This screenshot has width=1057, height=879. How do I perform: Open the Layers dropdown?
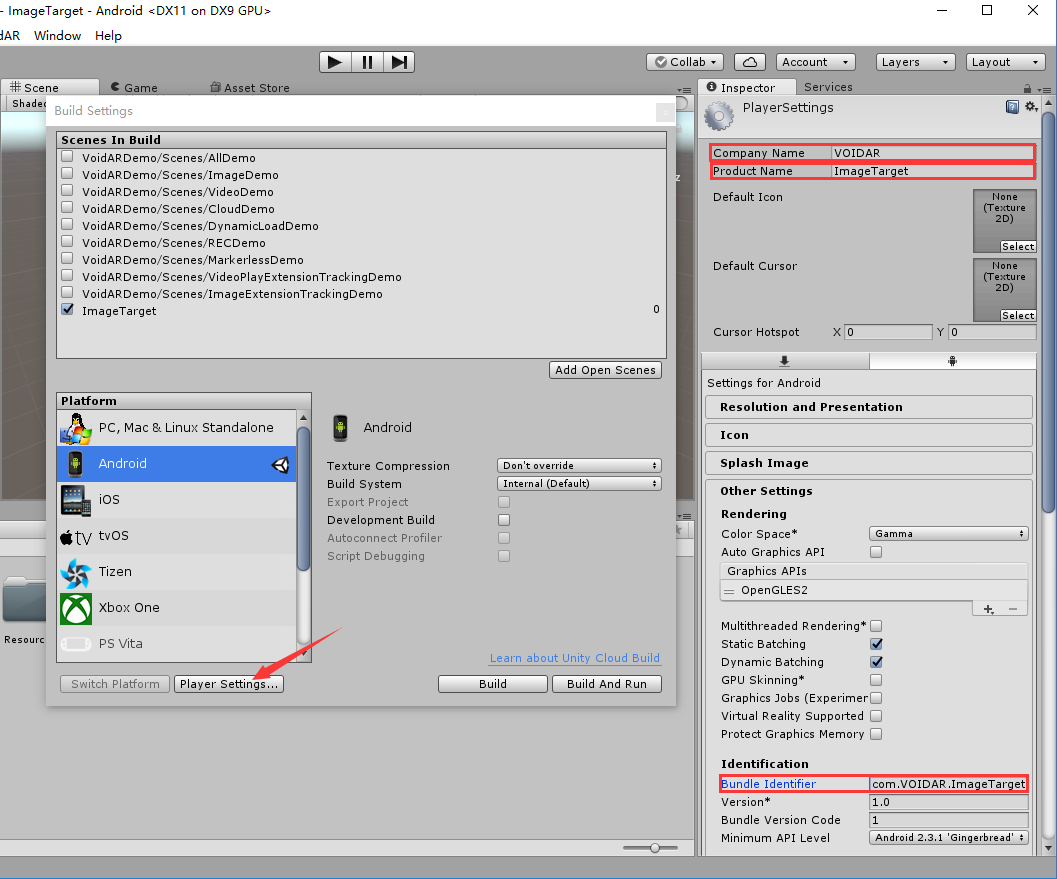click(915, 62)
